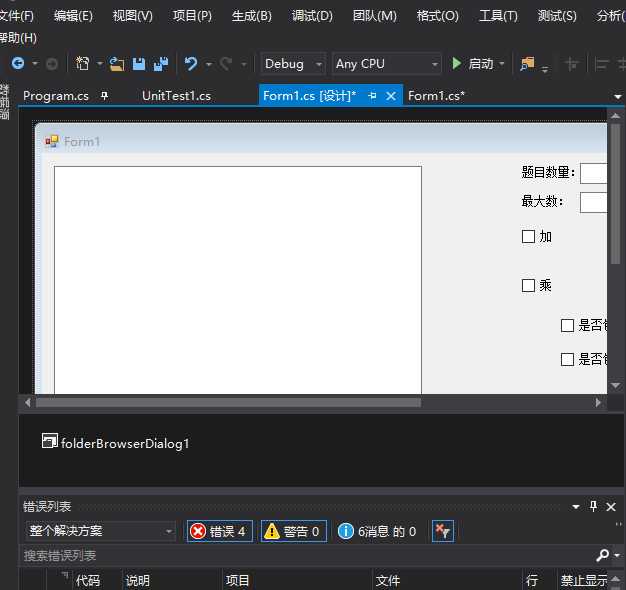Click the 搜索错误列表 search field
The height and width of the screenshot is (590, 626).
(307, 555)
